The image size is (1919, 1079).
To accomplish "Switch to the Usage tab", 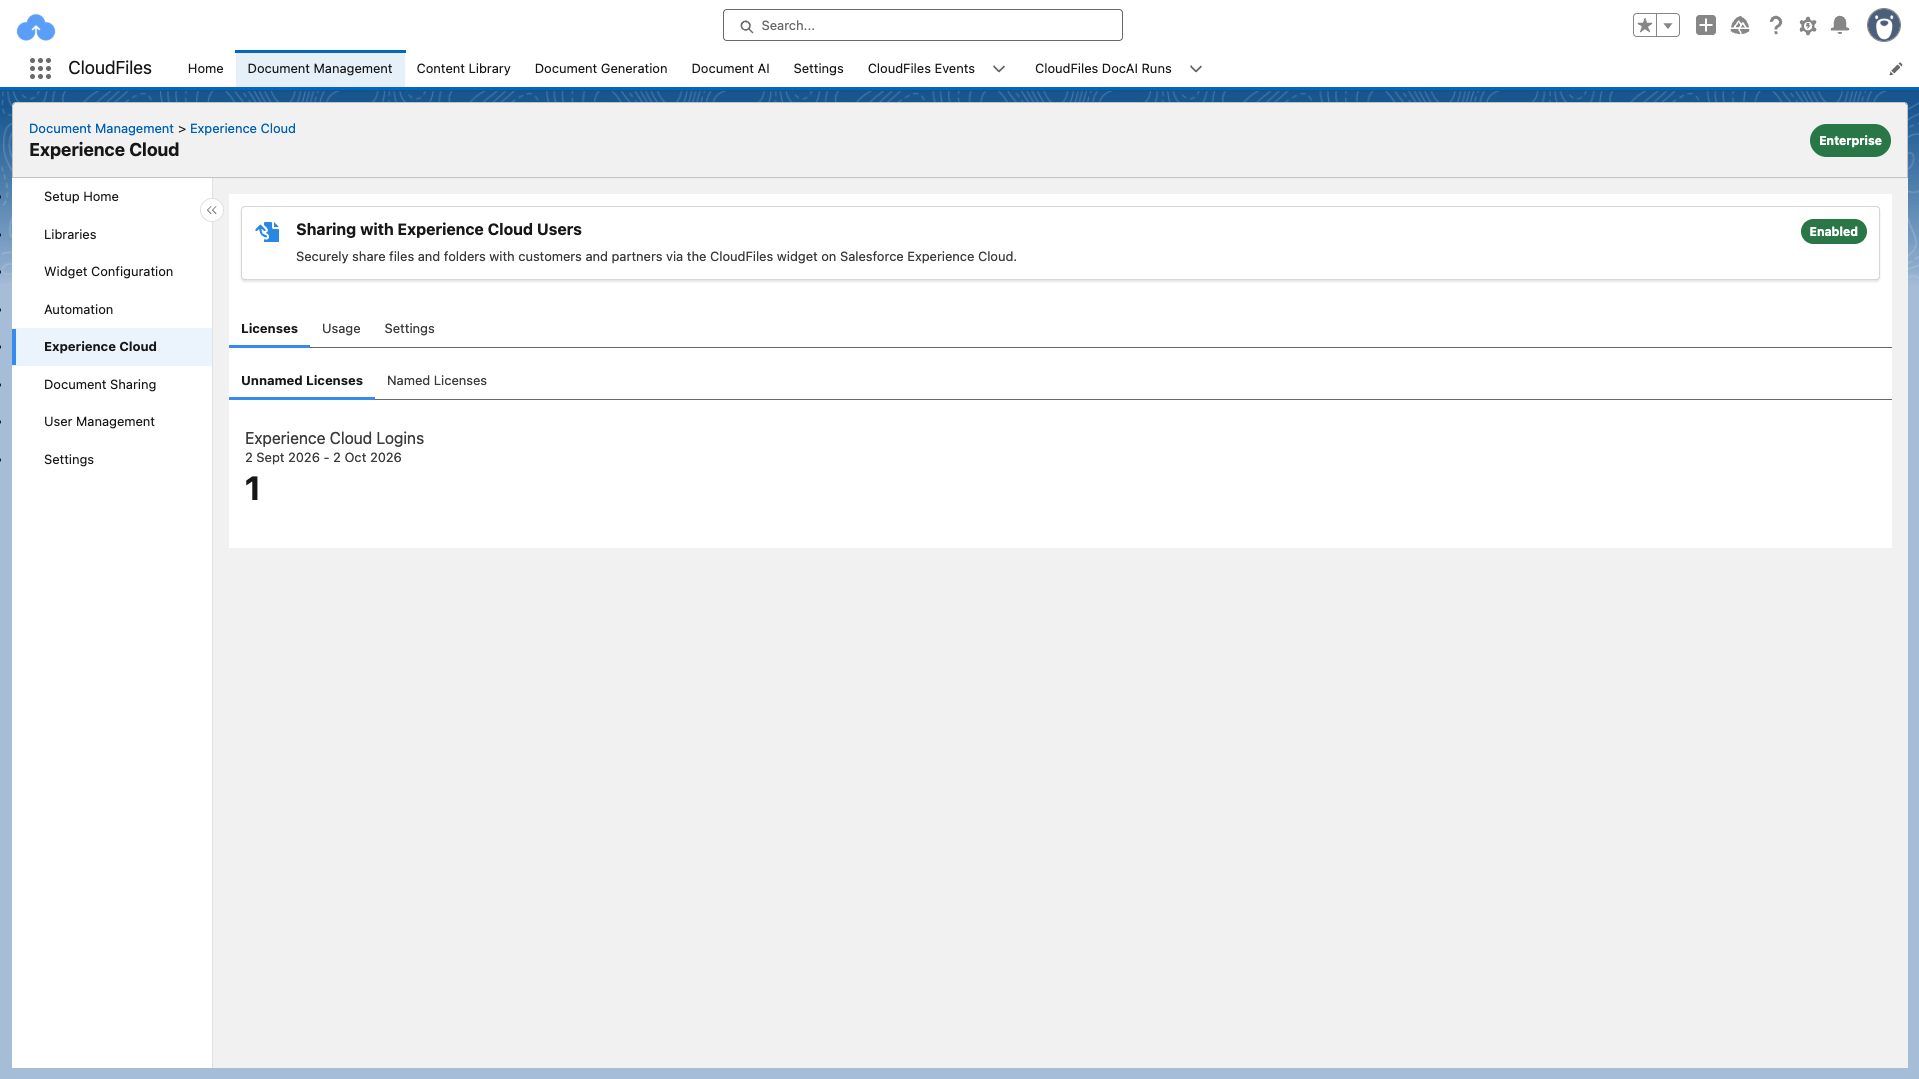I will click(x=341, y=329).
